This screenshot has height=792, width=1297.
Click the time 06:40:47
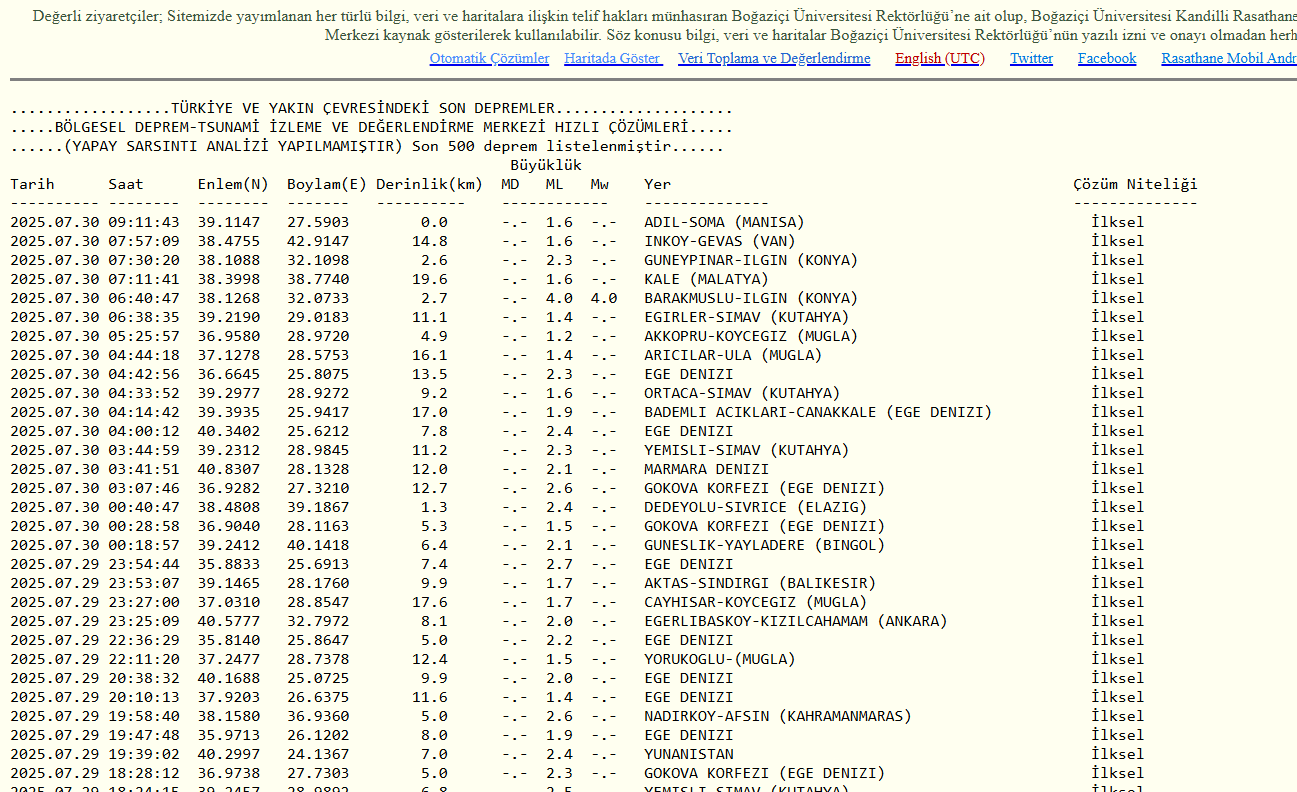click(144, 298)
